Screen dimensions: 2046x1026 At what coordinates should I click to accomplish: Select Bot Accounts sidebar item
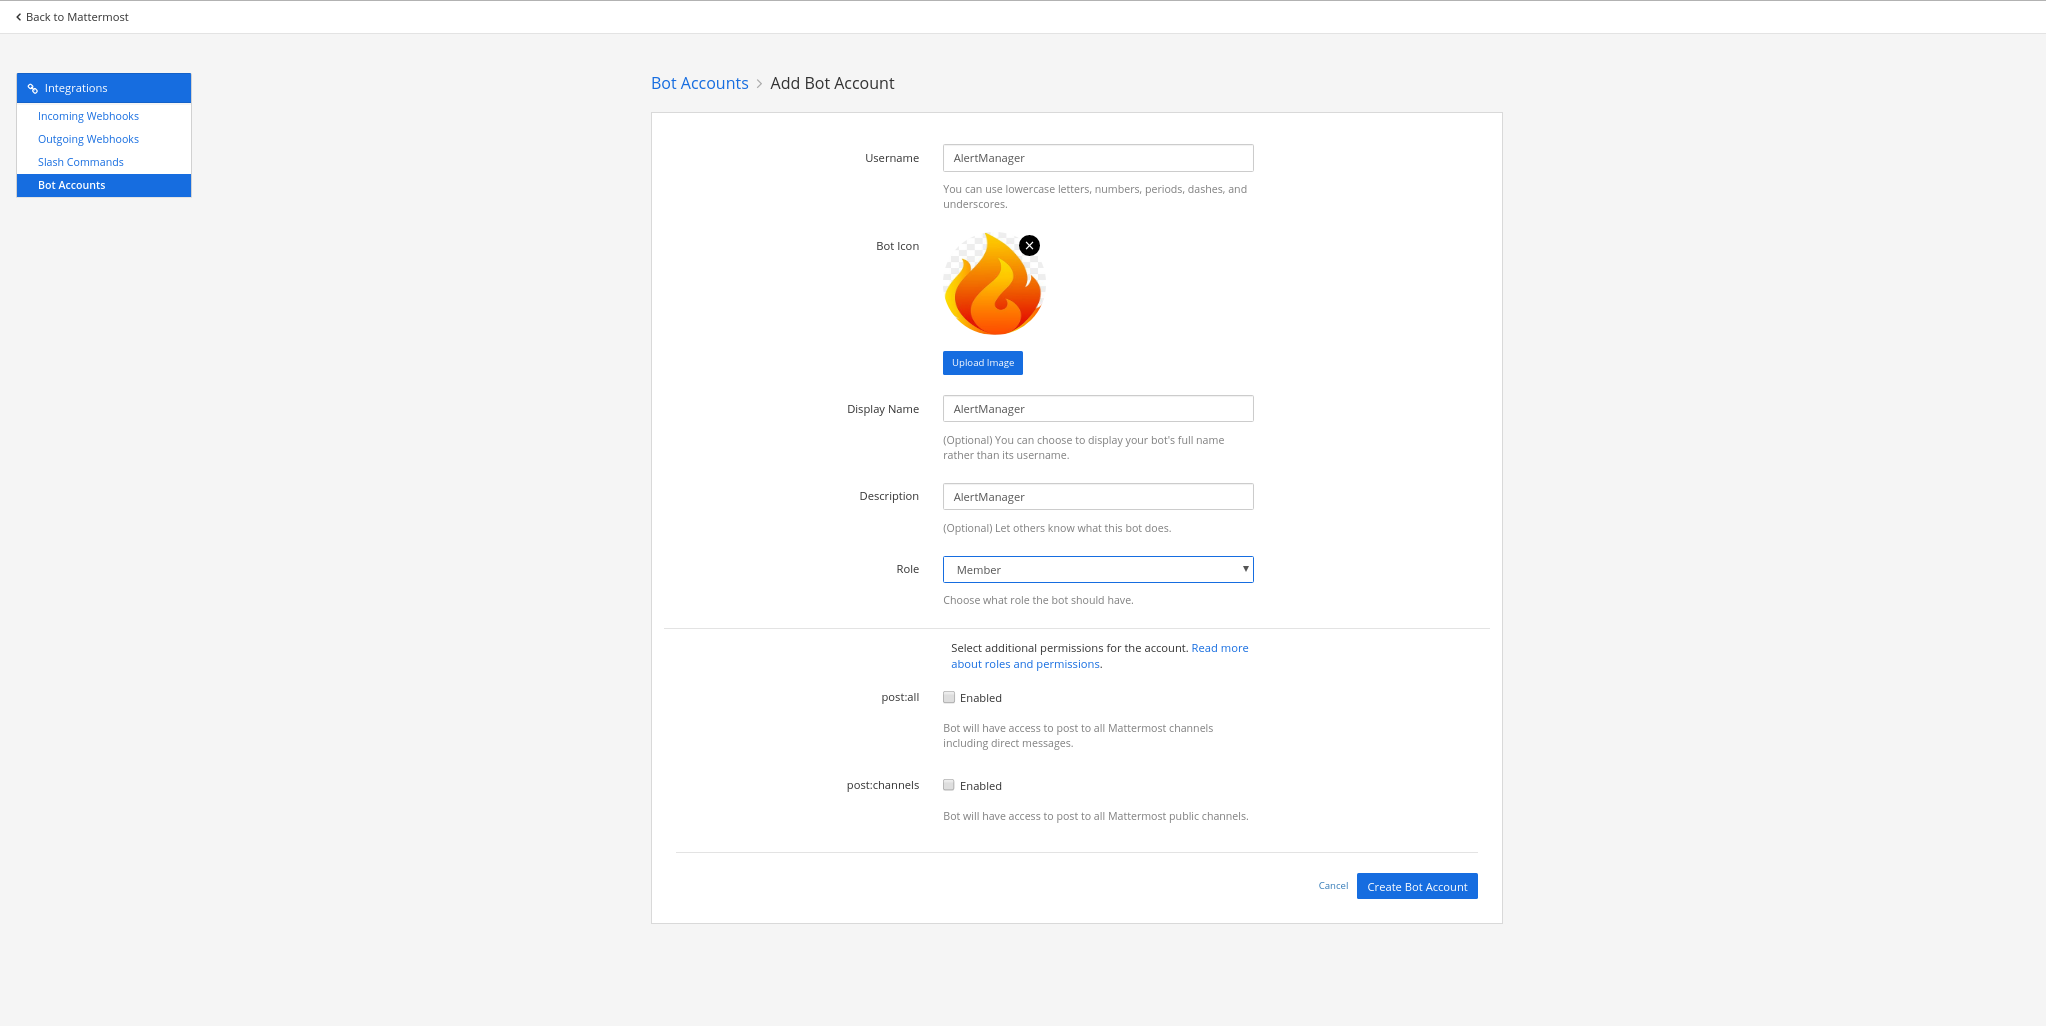pos(72,185)
